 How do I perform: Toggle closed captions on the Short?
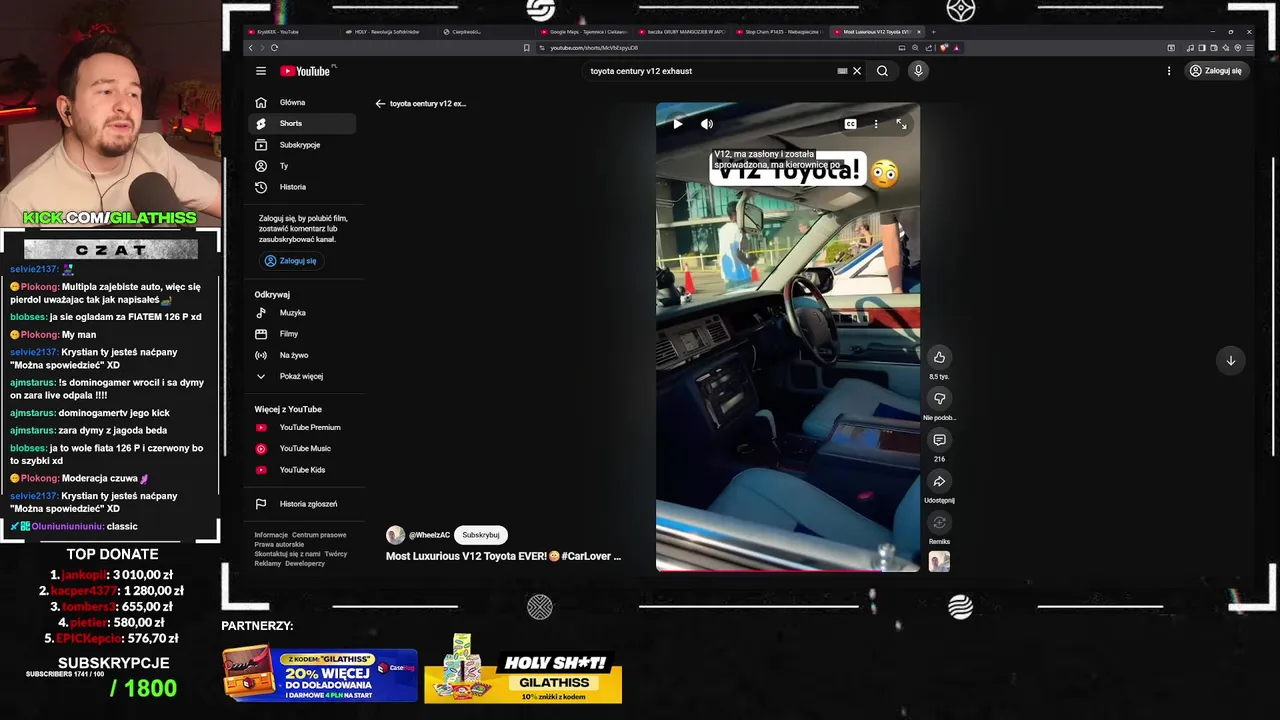pos(850,124)
